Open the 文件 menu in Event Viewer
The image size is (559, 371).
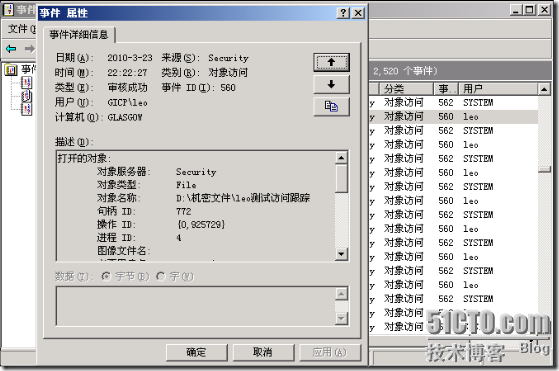[21, 29]
